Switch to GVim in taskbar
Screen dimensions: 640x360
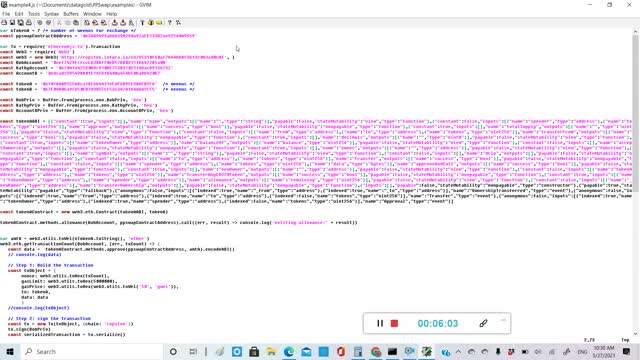pyautogui.click(x=427, y=351)
